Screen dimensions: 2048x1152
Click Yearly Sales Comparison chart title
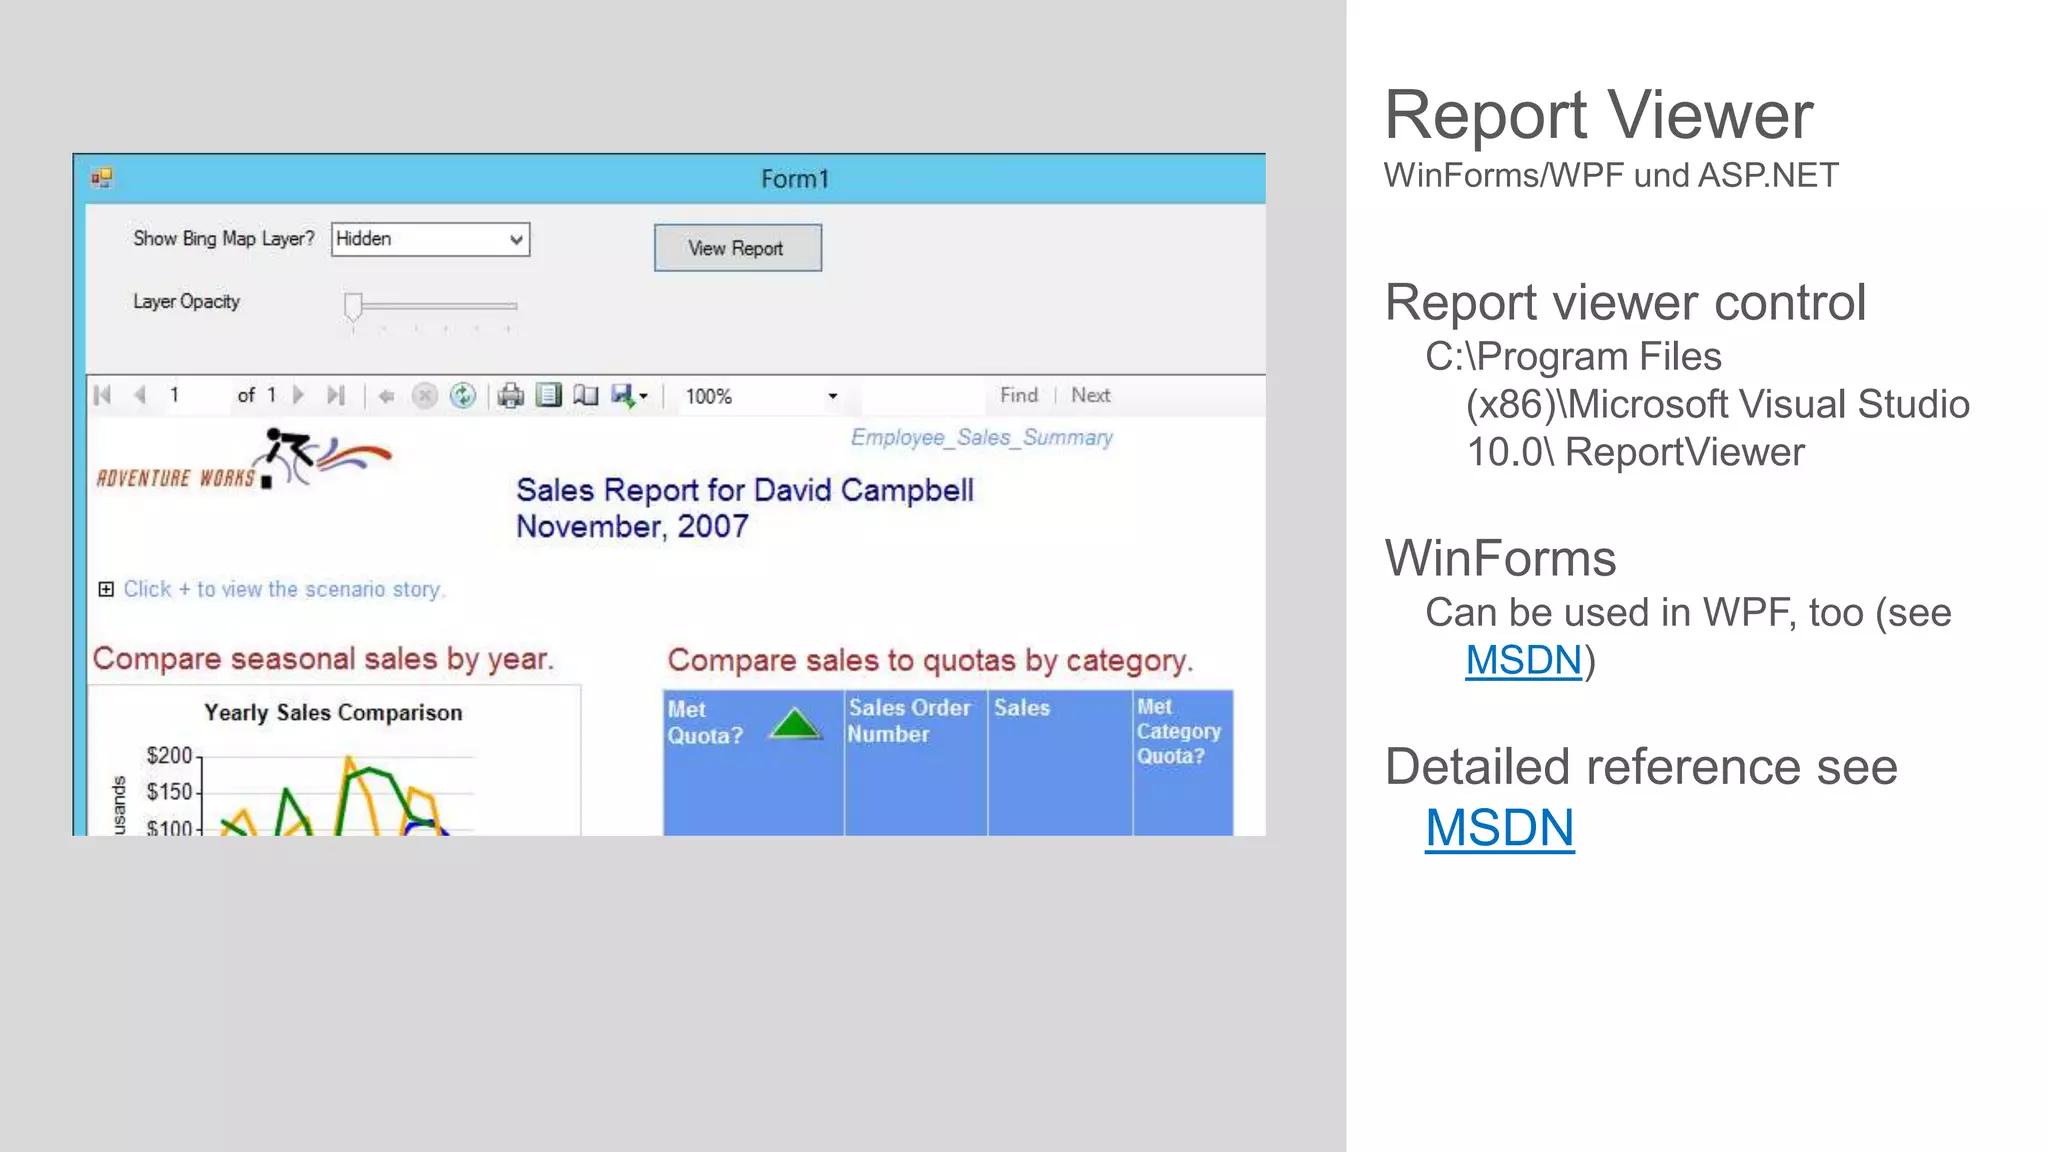334,713
